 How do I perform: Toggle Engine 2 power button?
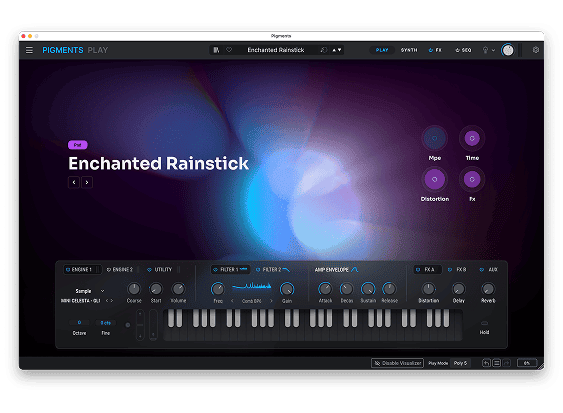click(109, 269)
